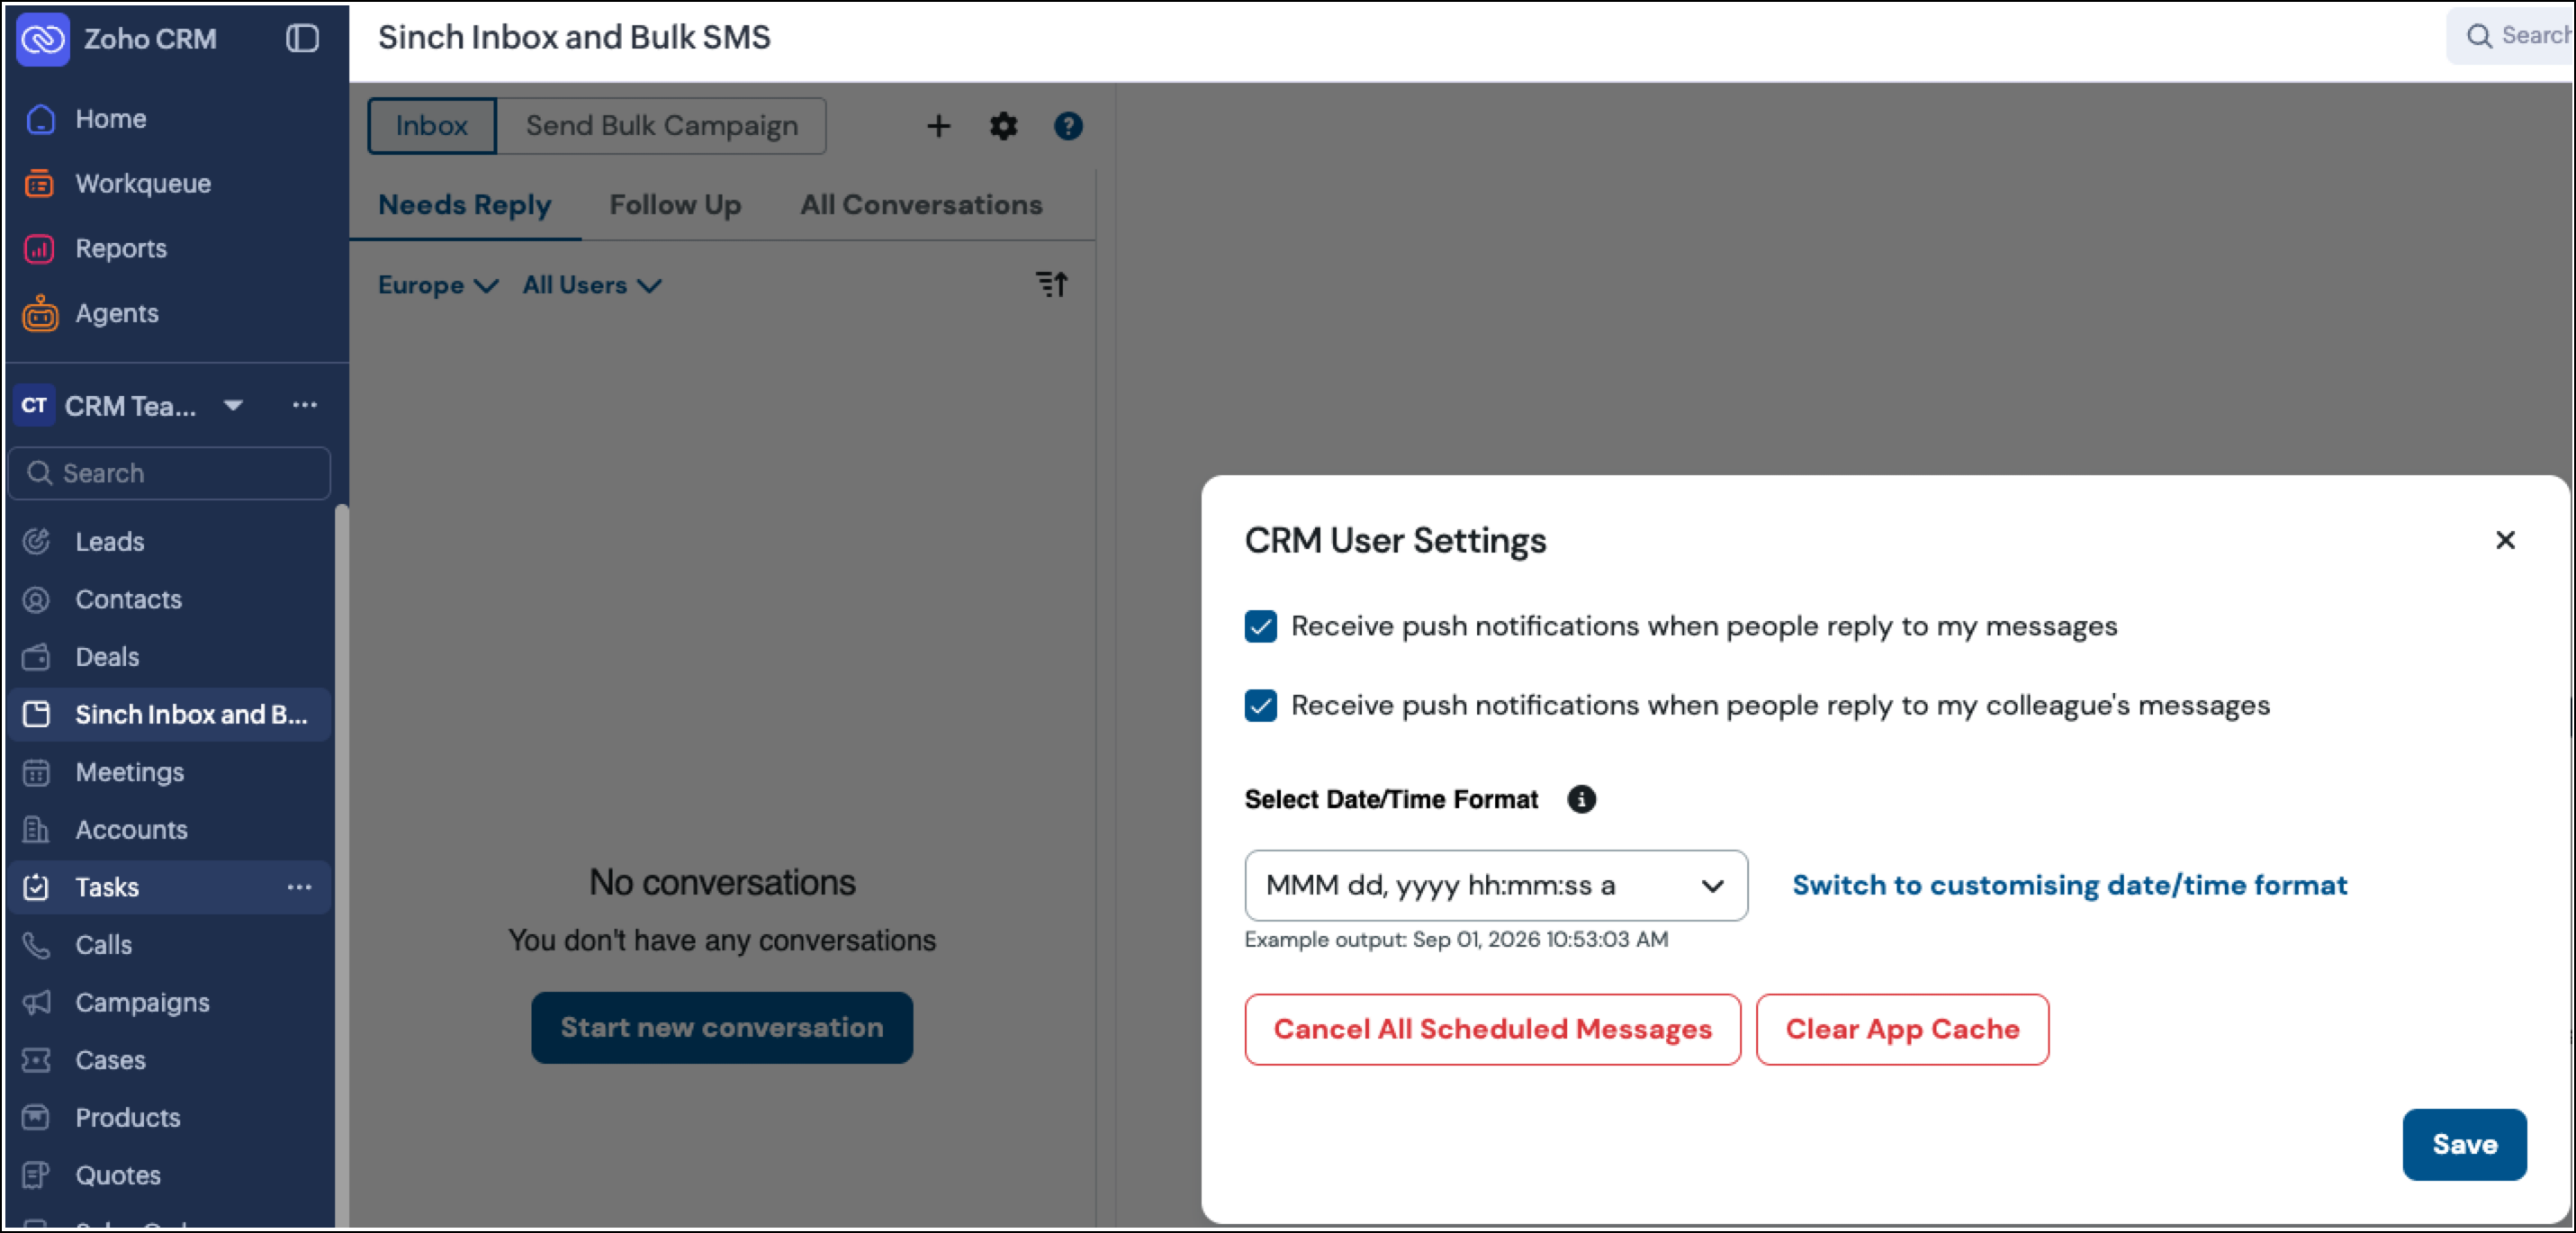The height and width of the screenshot is (1233, 2576).
Task: Open Sinch Inbox and Bulk SMS module
Action: (170, 715)
